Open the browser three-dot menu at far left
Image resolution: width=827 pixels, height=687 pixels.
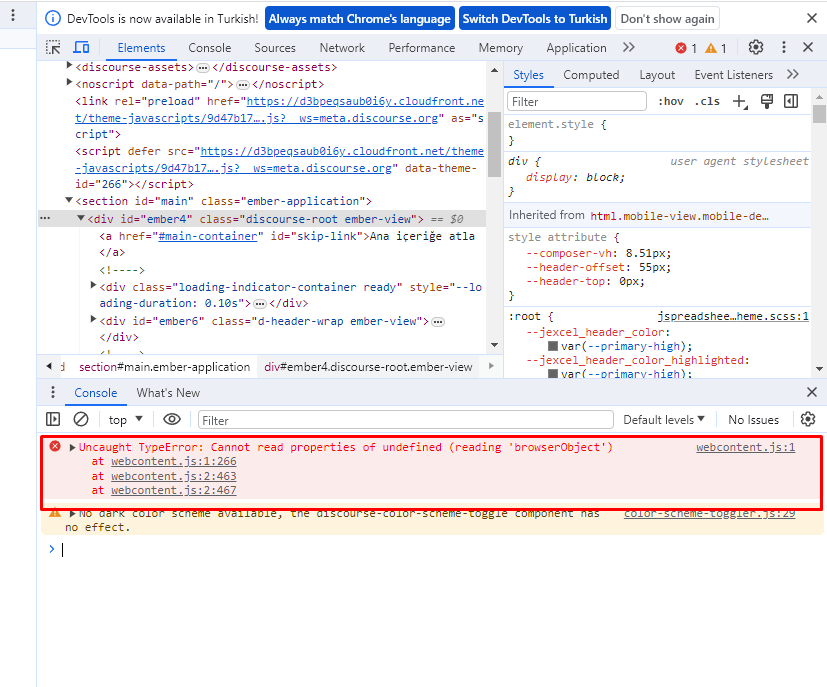point(13,15)
